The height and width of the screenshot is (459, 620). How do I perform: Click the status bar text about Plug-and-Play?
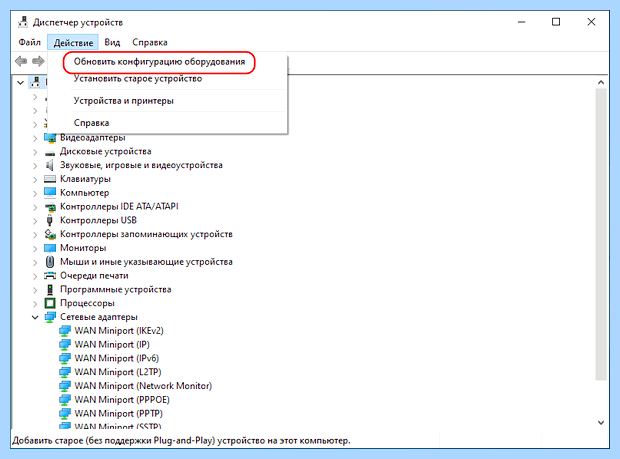coord(181,440)
